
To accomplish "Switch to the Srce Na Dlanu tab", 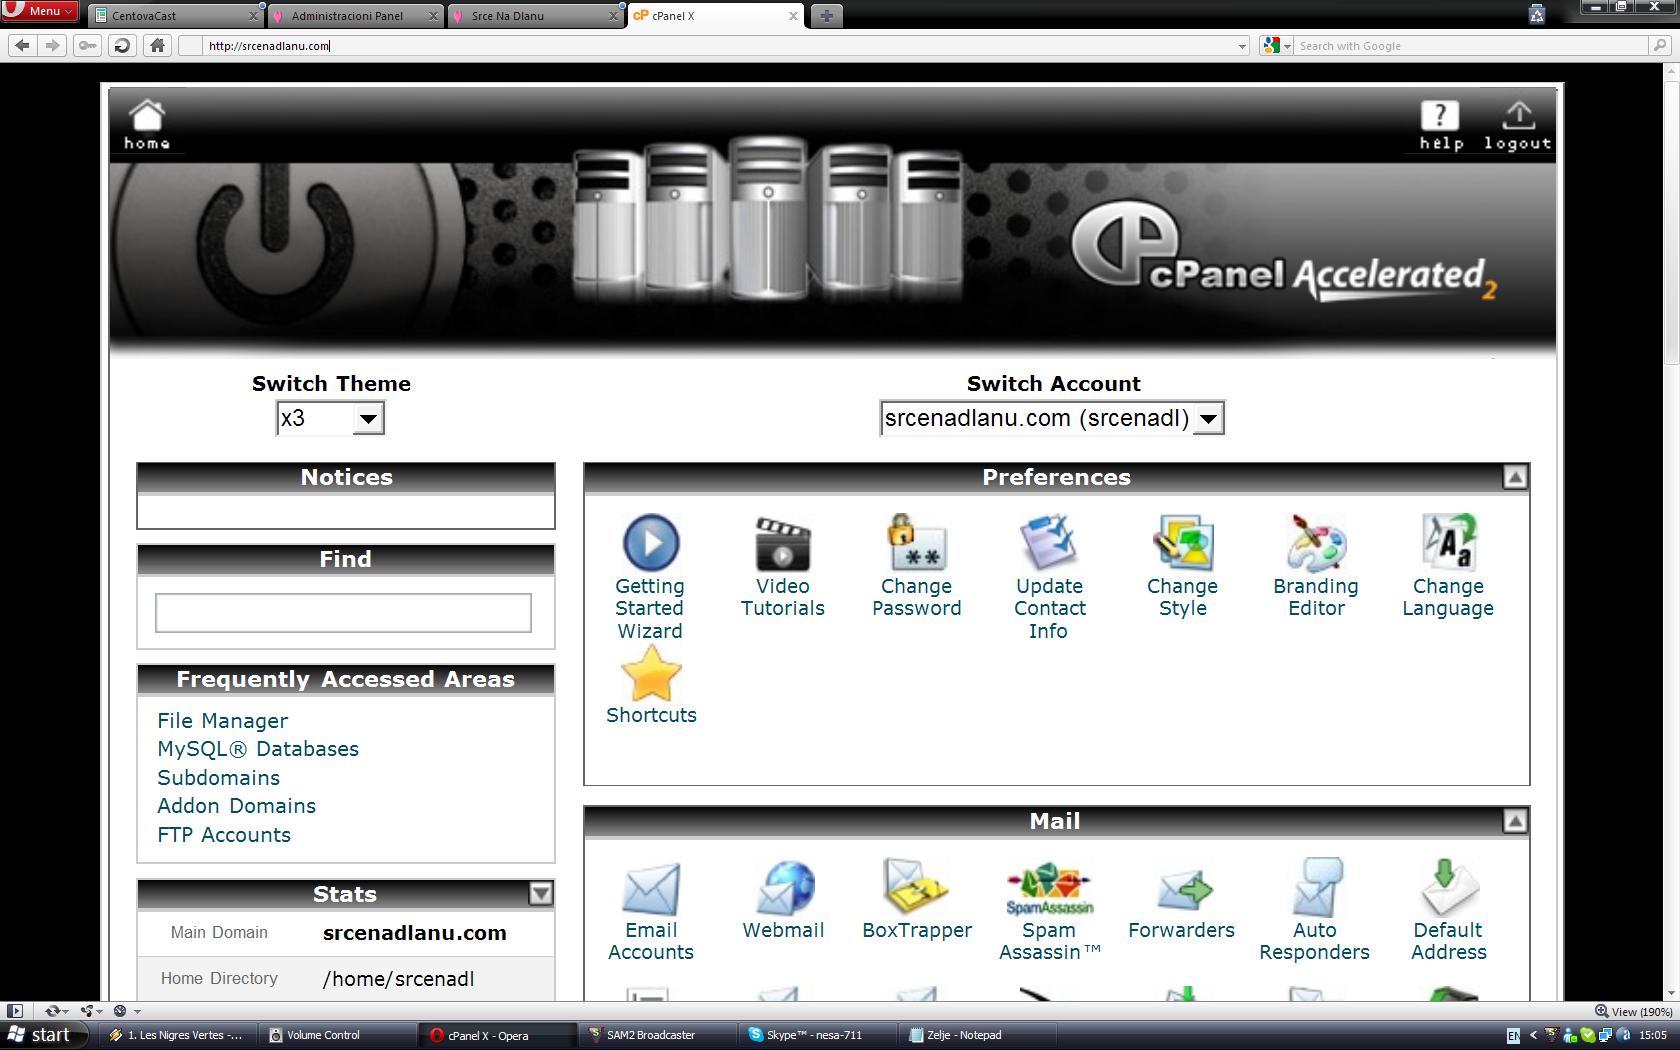I will tap(535, 15).
